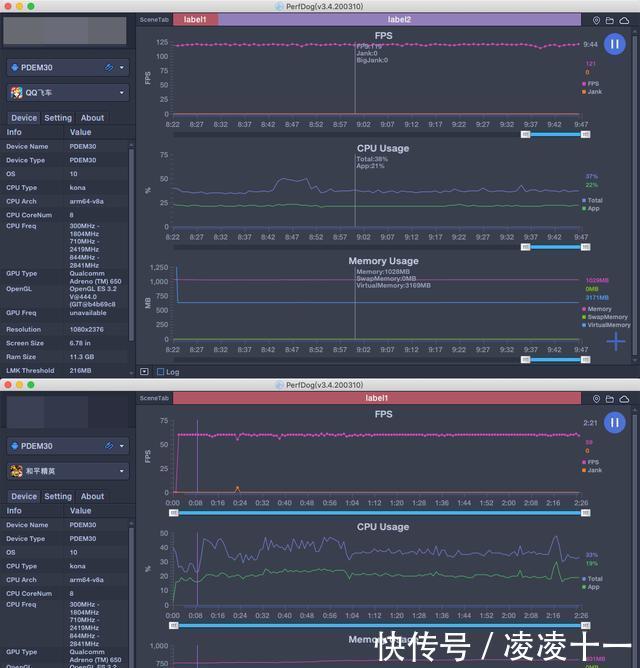The image size is (640, 668).
Task: Click cloud upload icon in top window
Action: pyautogui.click(x=624, y=20)
